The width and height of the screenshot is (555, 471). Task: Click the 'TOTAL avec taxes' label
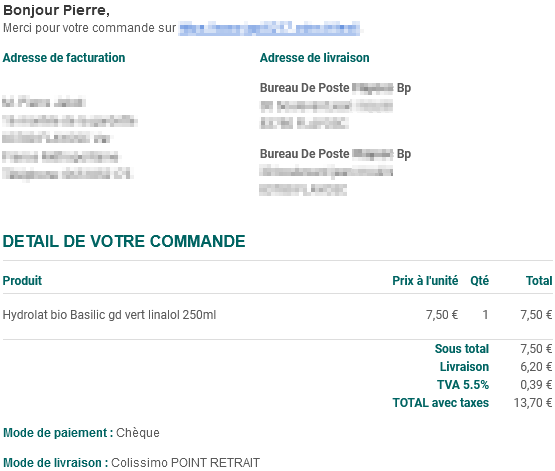(x=441, y=403)
